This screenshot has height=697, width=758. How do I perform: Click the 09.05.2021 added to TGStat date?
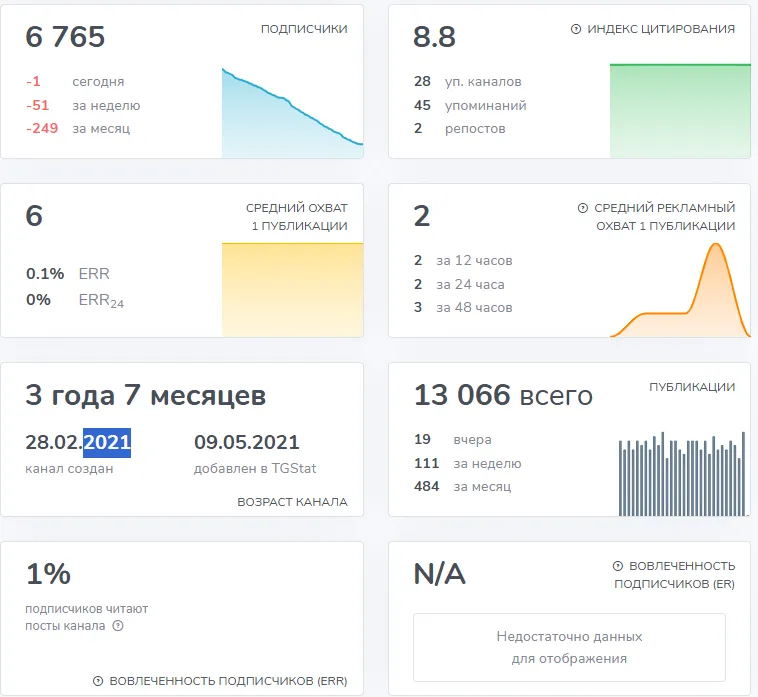tap(247, 442)
